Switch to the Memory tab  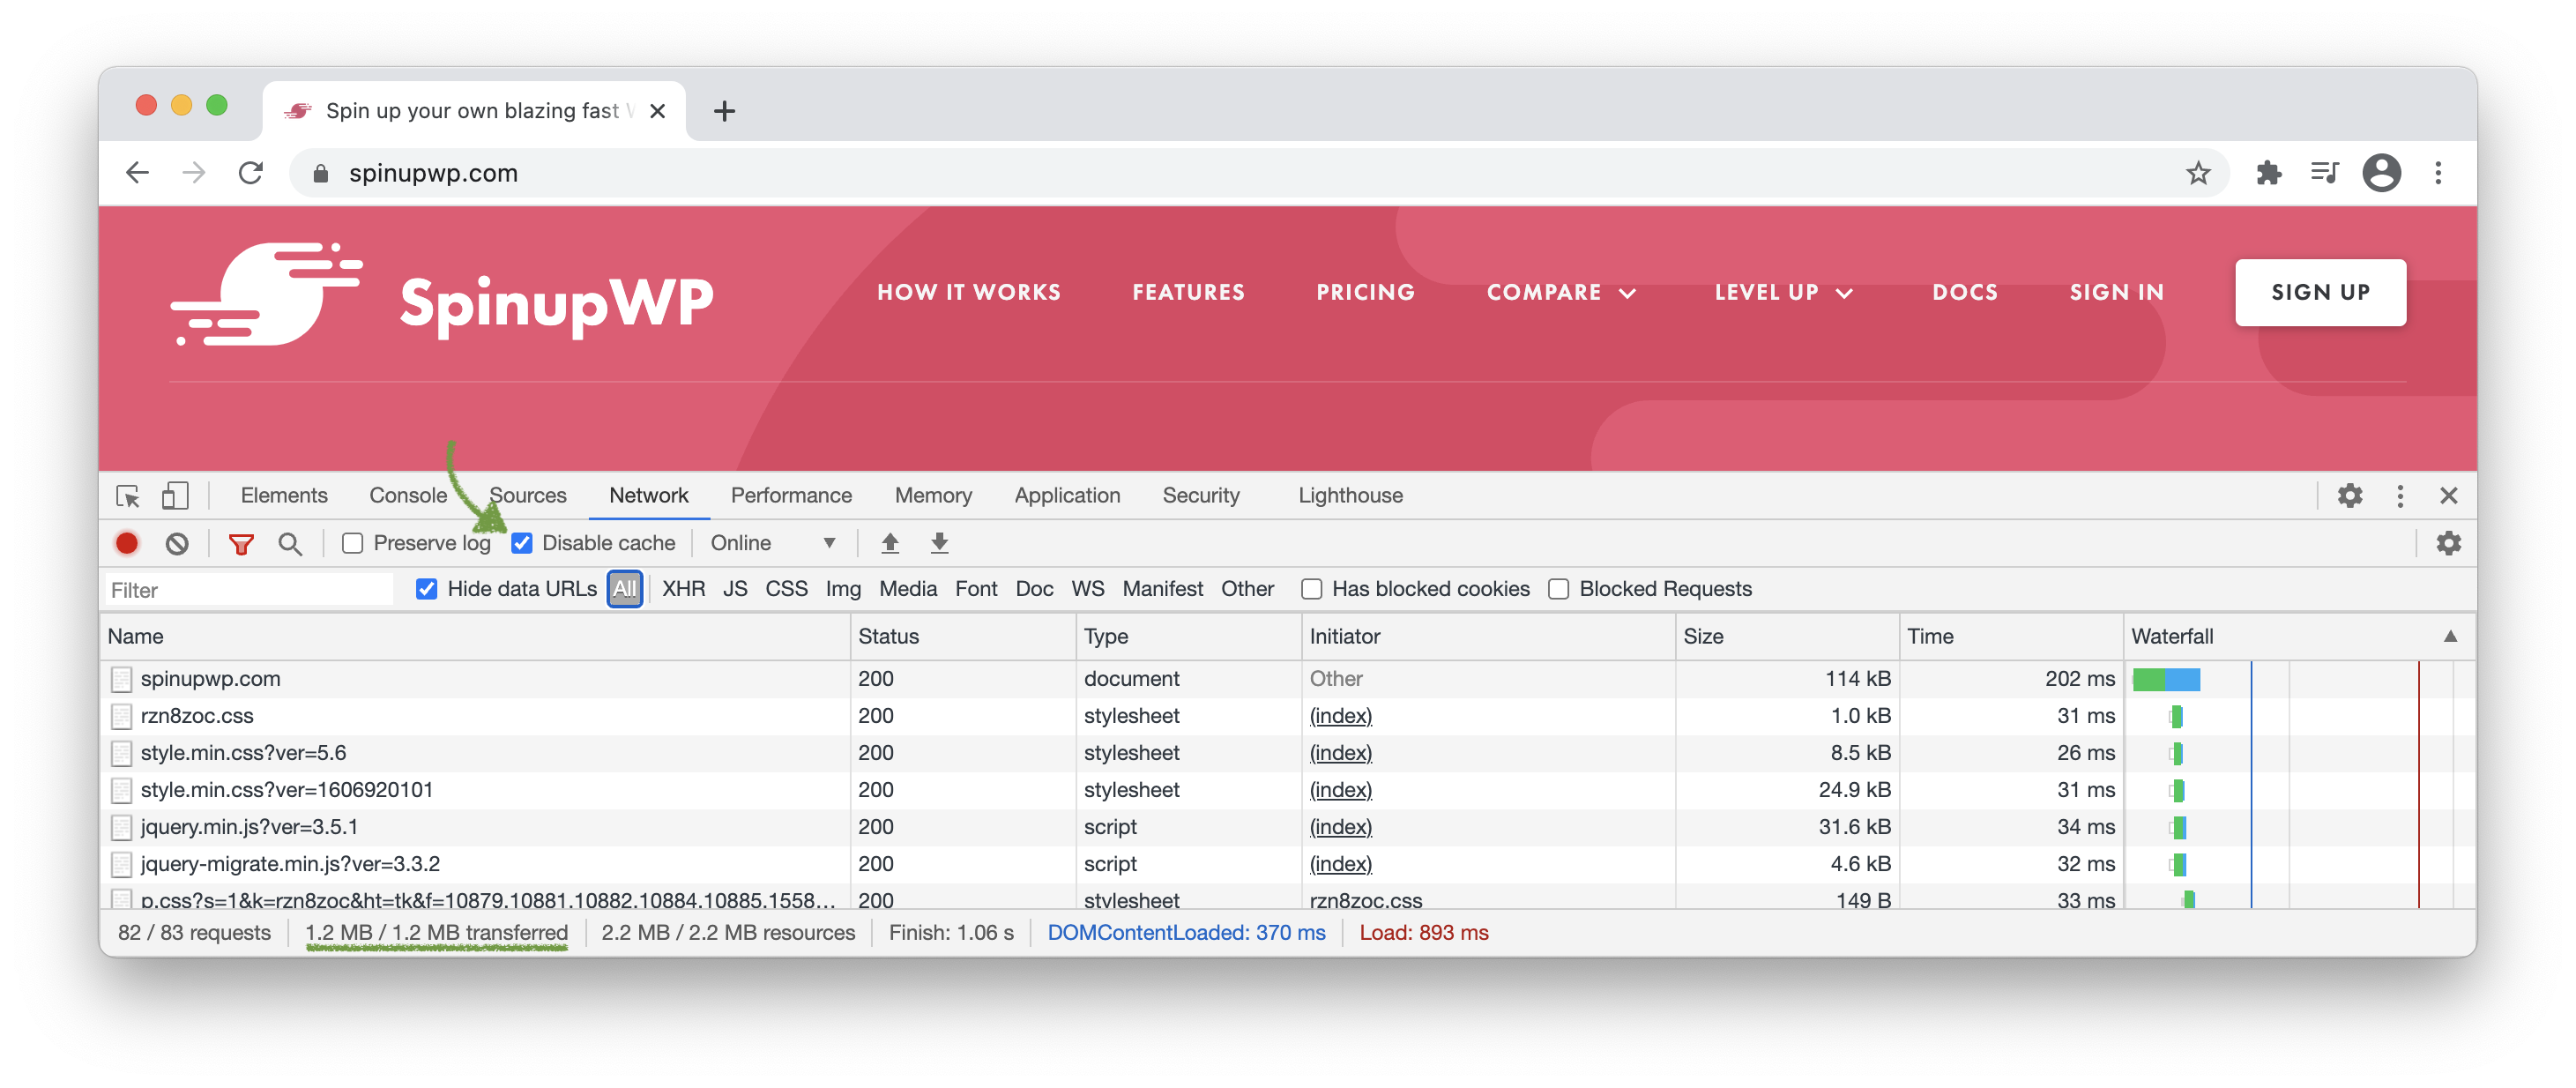coord(933,496)
